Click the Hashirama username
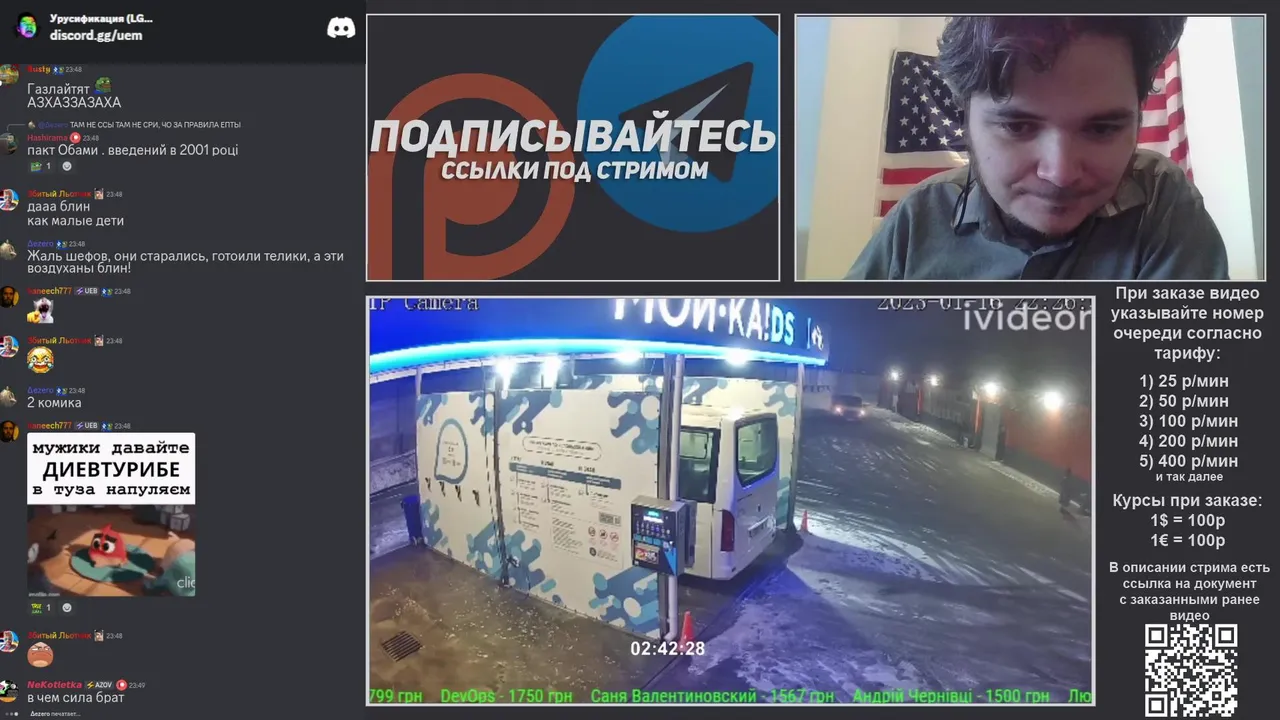The image size is (1280, 720). pyautogui.click(x=47, y=138)
